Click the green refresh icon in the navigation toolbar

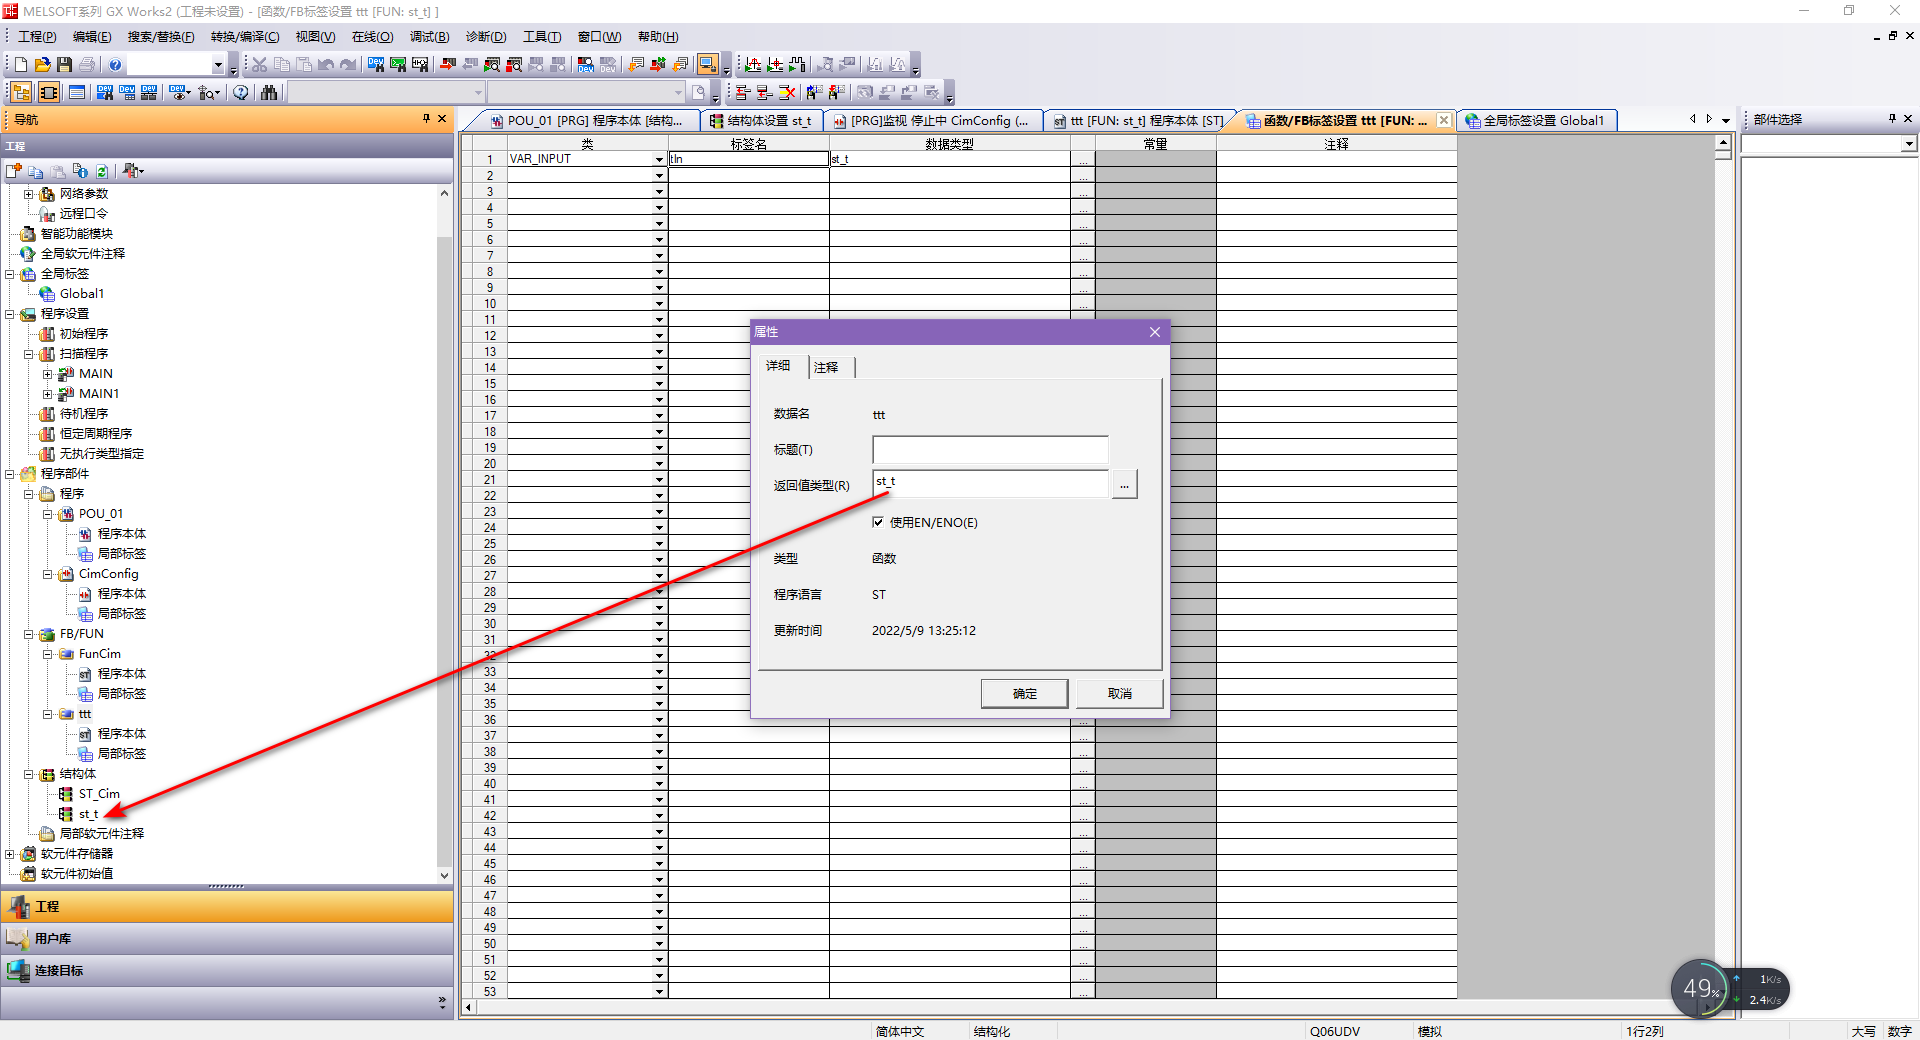102,171
